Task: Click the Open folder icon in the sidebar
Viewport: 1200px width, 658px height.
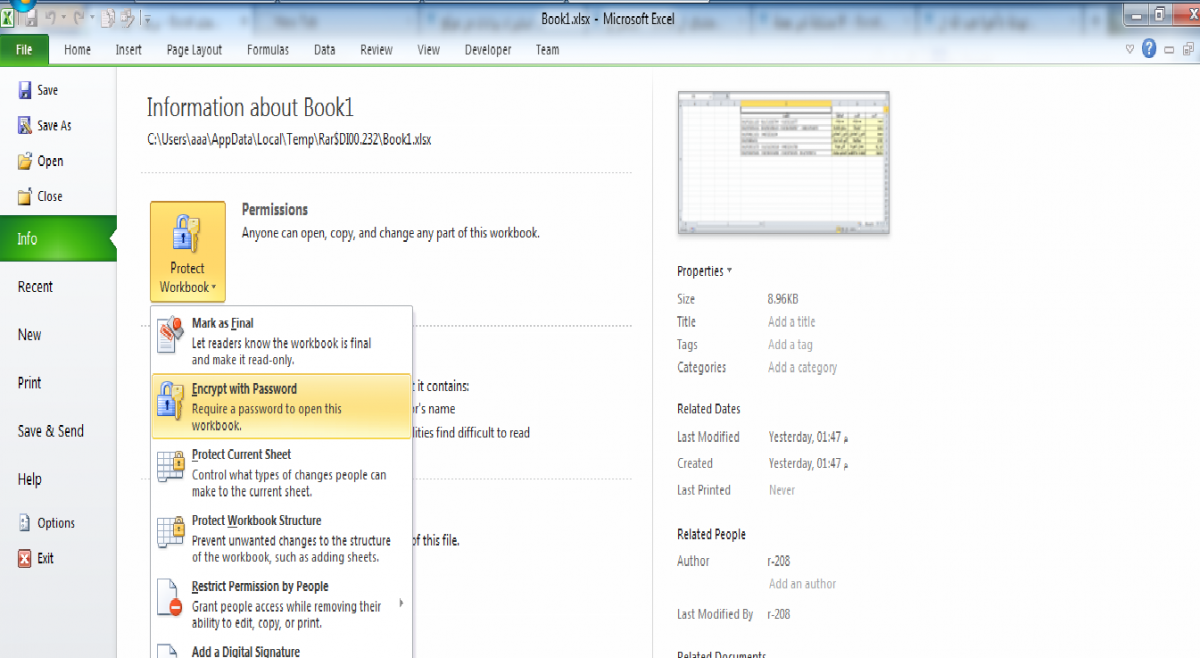Action: (x=25, y=161)
